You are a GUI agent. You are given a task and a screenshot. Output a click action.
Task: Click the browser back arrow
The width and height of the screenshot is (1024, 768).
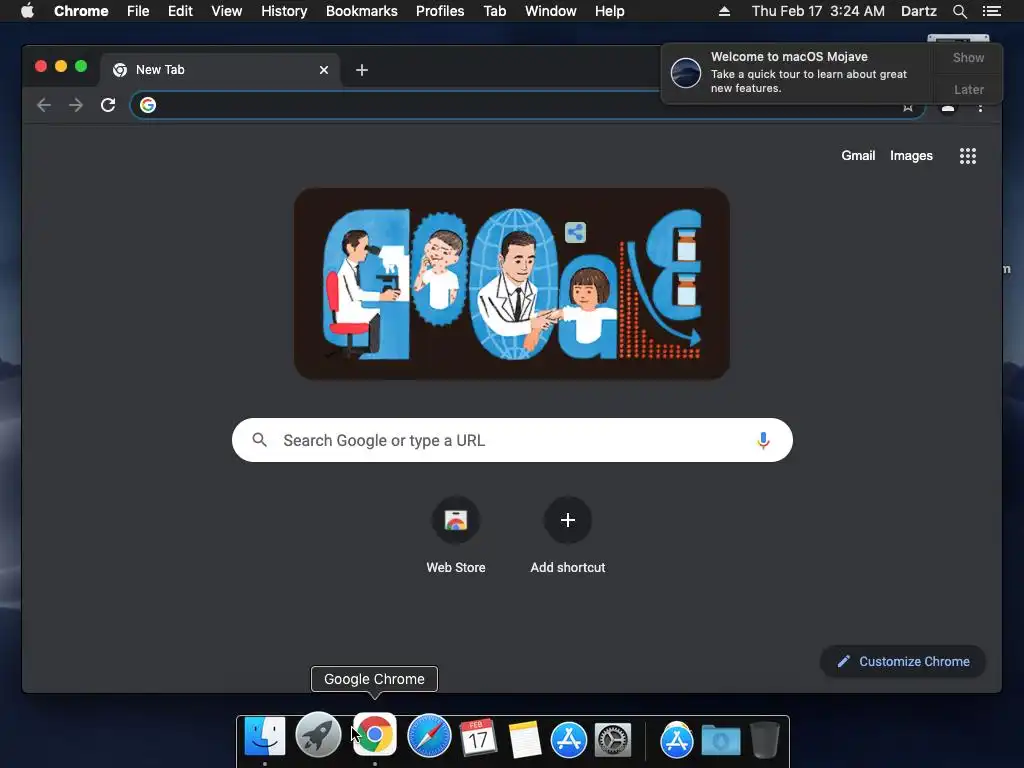pyautogui.click(x=44, y=105)
